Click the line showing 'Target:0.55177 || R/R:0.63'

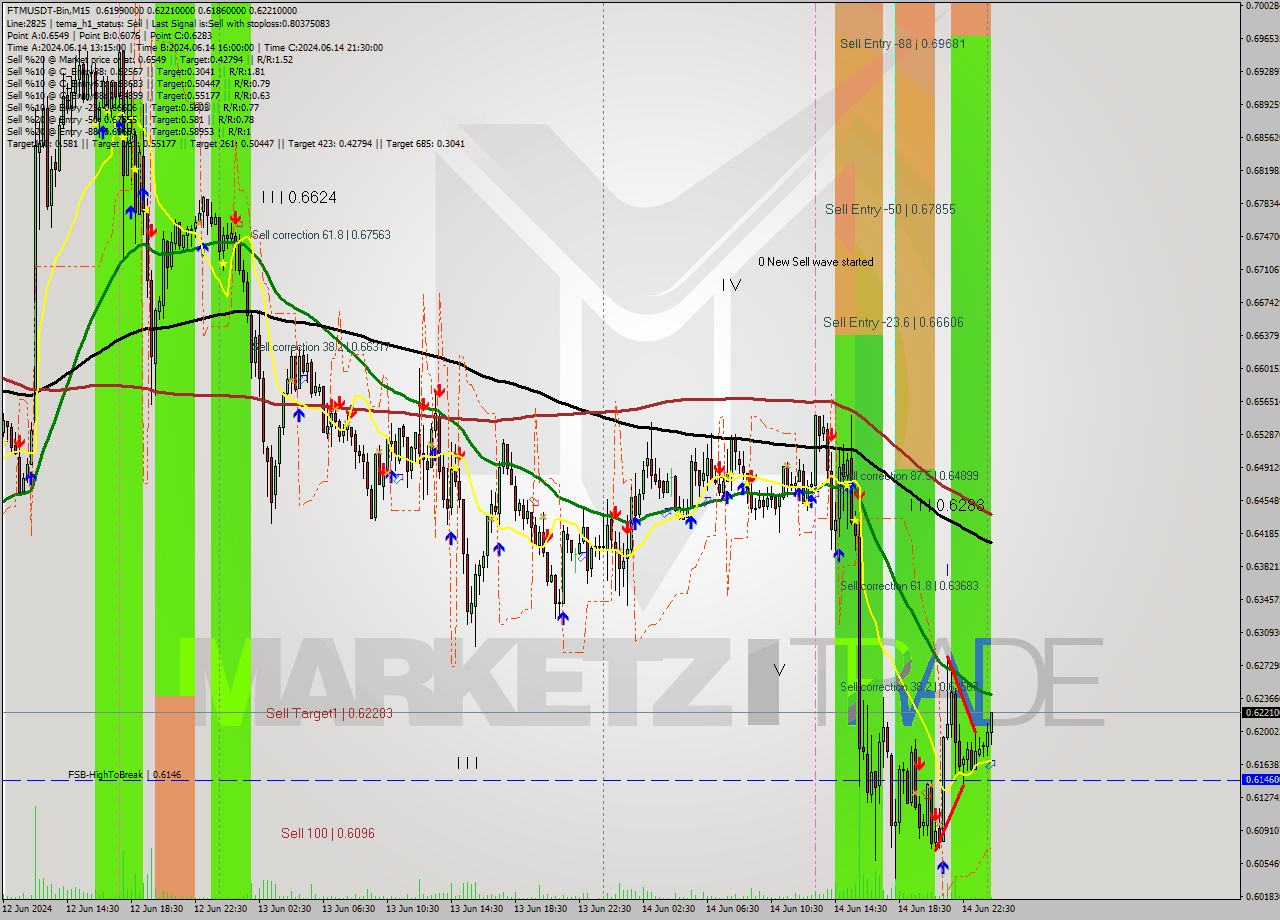tap(138, 95)
